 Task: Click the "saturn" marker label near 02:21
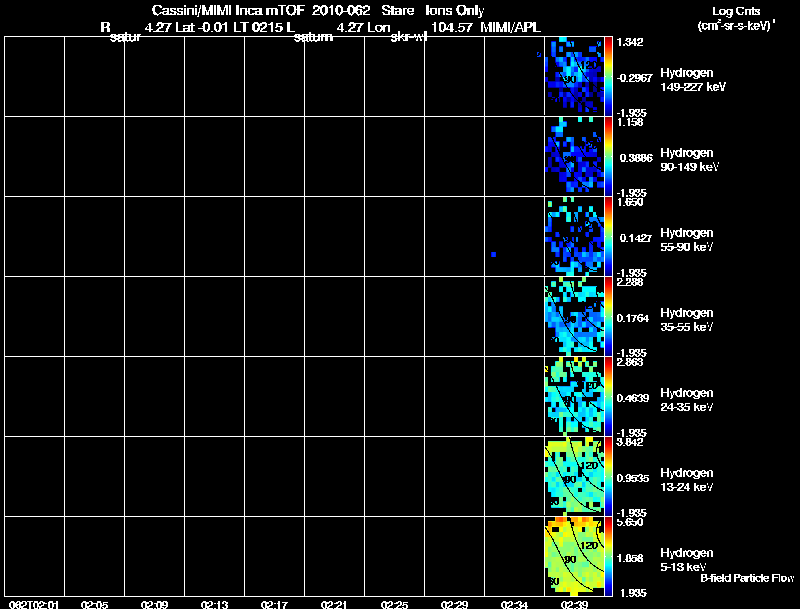(313, 37)
